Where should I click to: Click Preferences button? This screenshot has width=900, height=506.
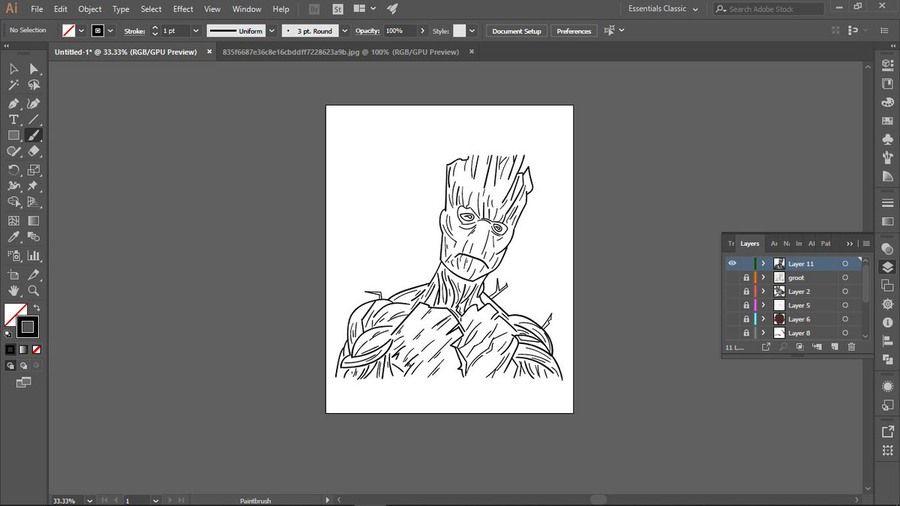573,31
